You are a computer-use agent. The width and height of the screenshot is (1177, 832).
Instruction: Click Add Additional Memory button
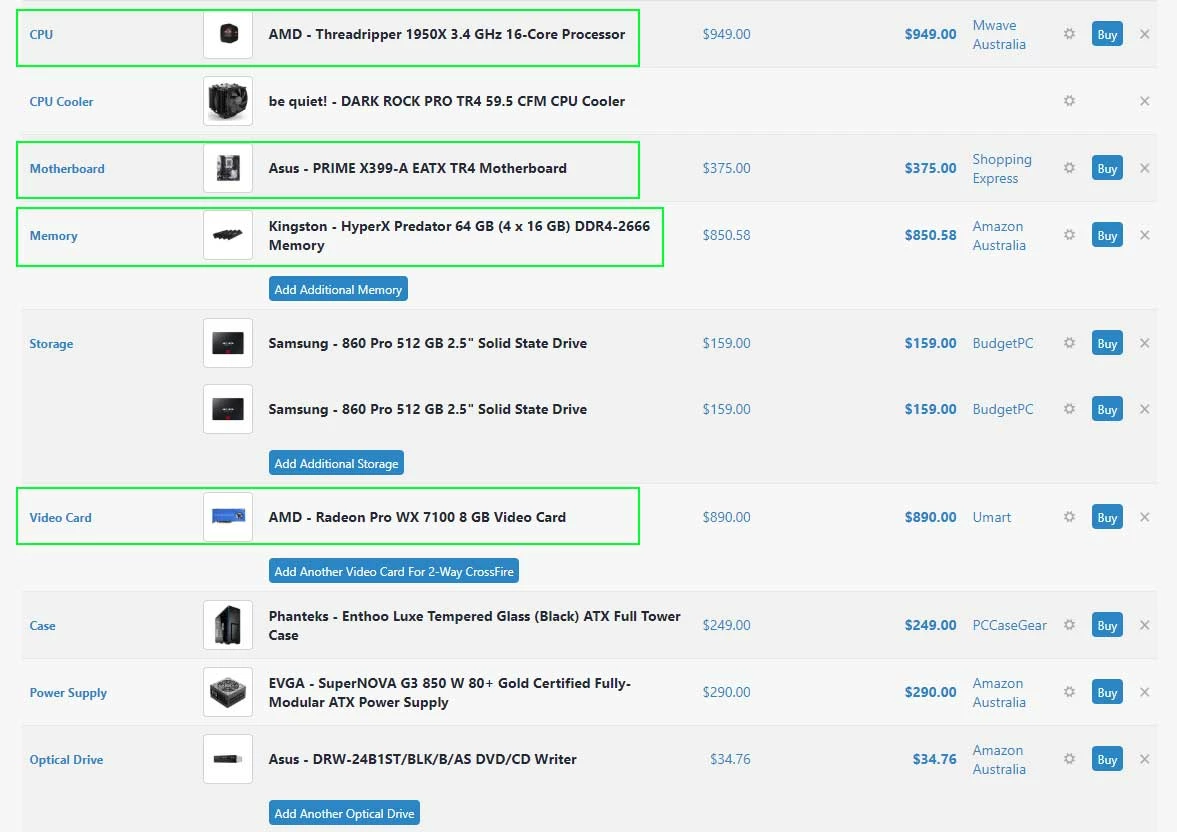click(x=339, y=289)
